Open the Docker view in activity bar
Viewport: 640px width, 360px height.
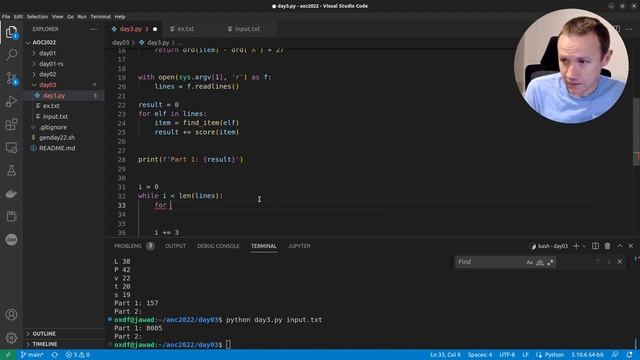[x=11, y=193]
